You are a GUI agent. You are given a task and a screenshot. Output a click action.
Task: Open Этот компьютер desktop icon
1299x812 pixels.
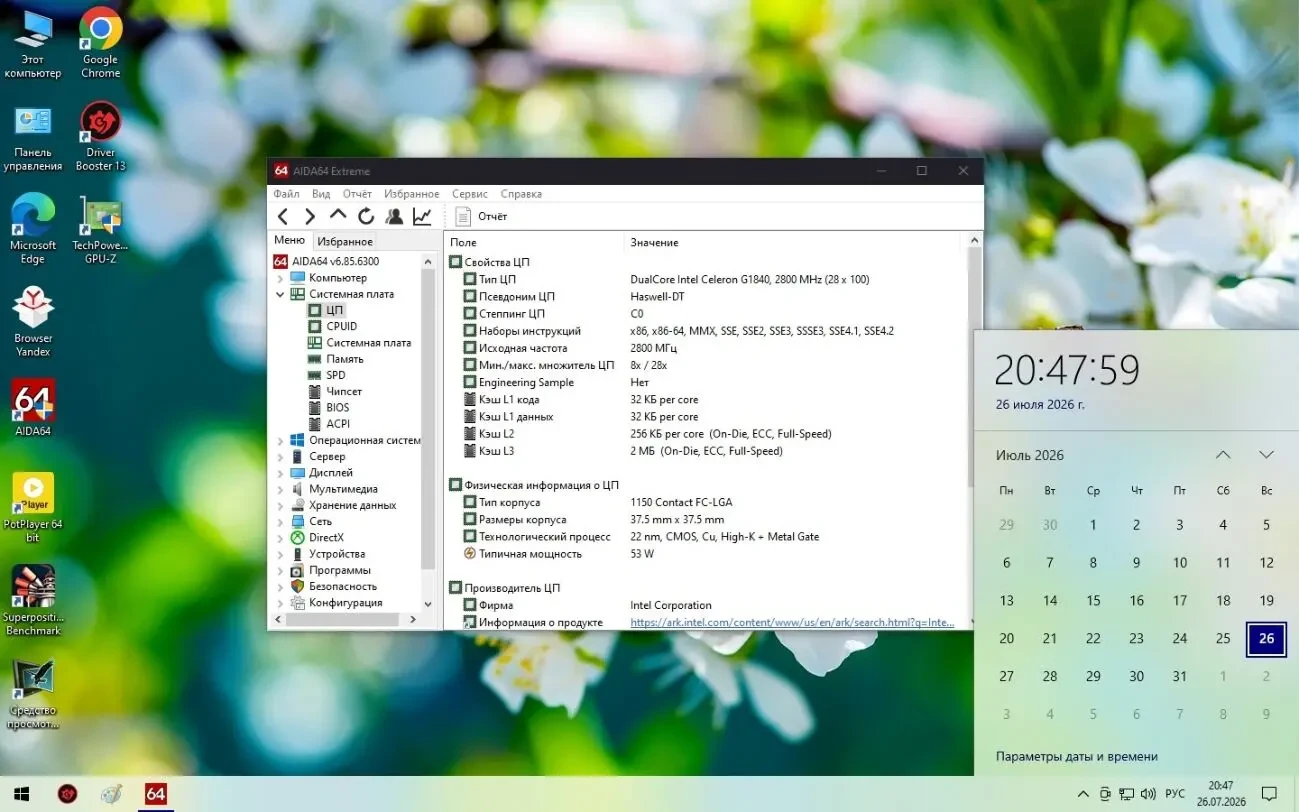tap(33, 43)
